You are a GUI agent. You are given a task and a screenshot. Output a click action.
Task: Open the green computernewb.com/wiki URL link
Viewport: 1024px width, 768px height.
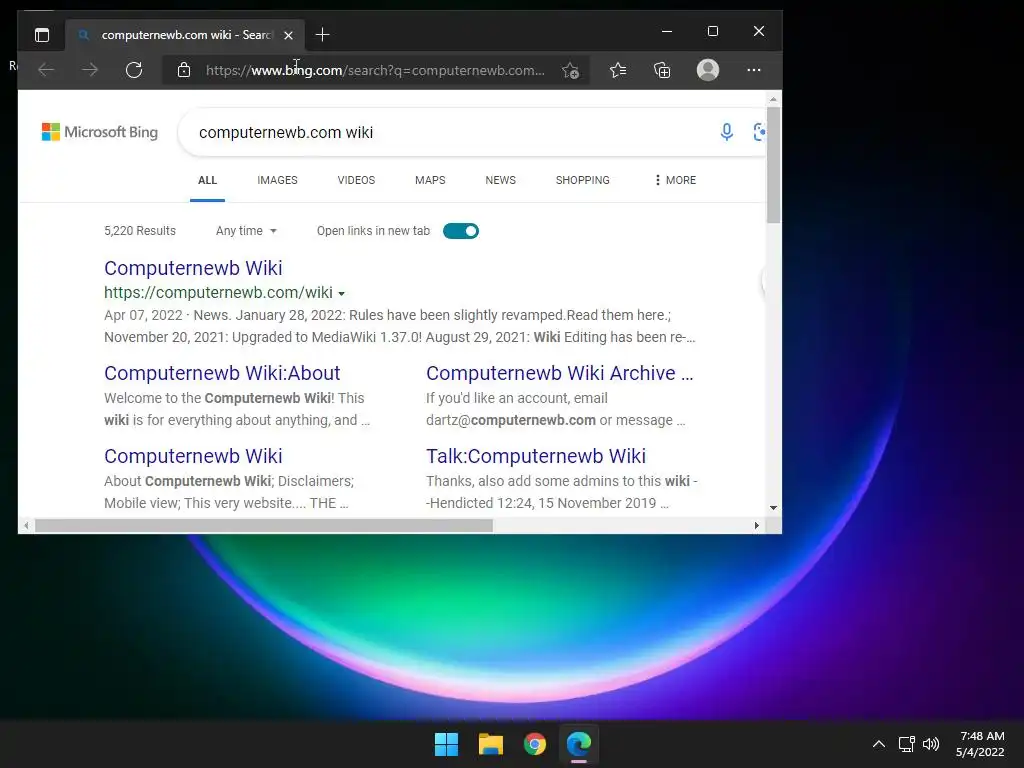point(218,293)
